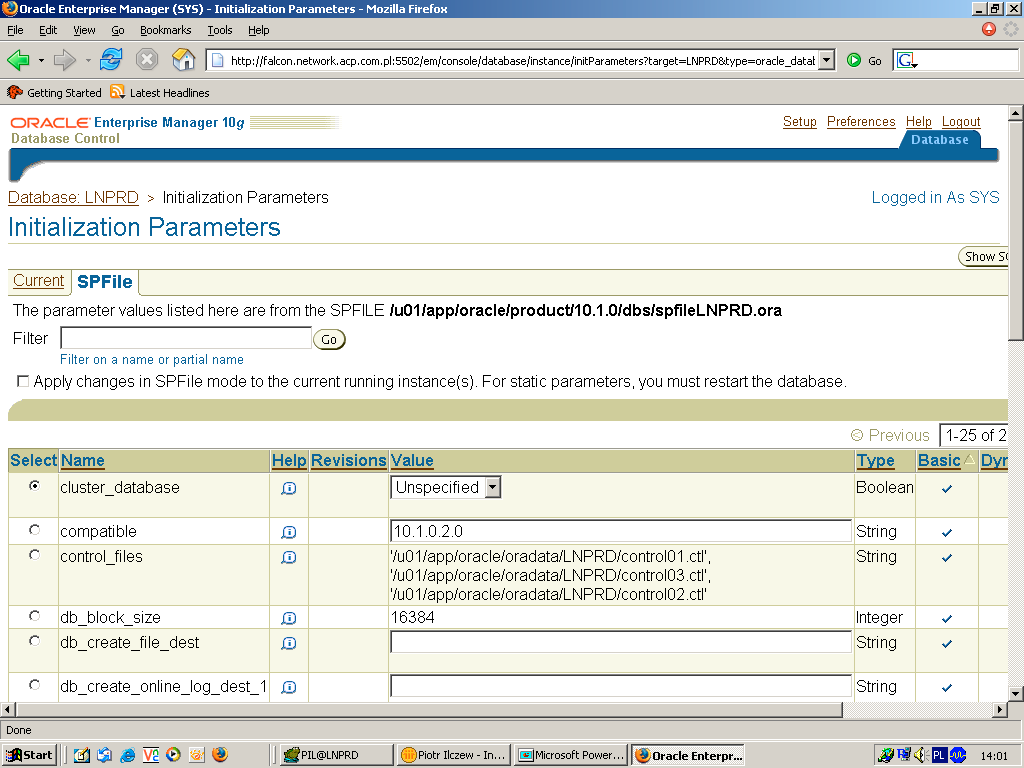Reload the page with the Refresh icon

[x=111, y=59]
